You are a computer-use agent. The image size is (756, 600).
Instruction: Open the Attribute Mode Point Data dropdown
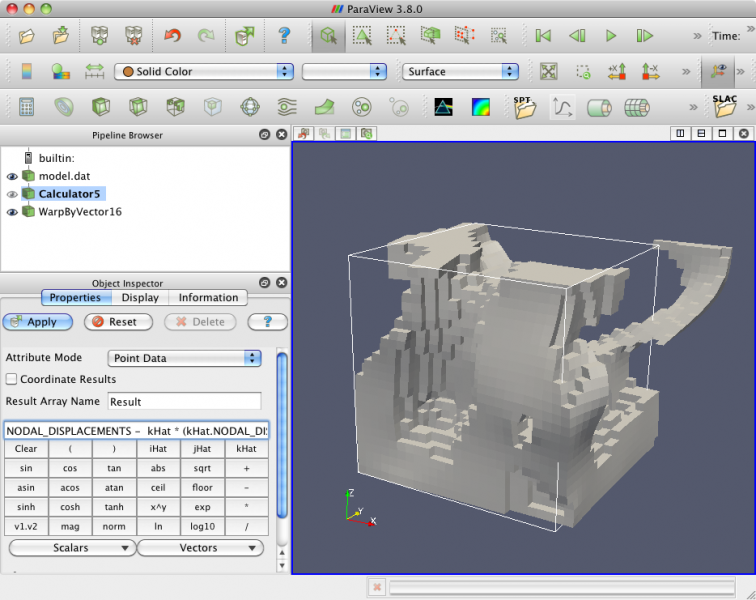pos(185,358)
